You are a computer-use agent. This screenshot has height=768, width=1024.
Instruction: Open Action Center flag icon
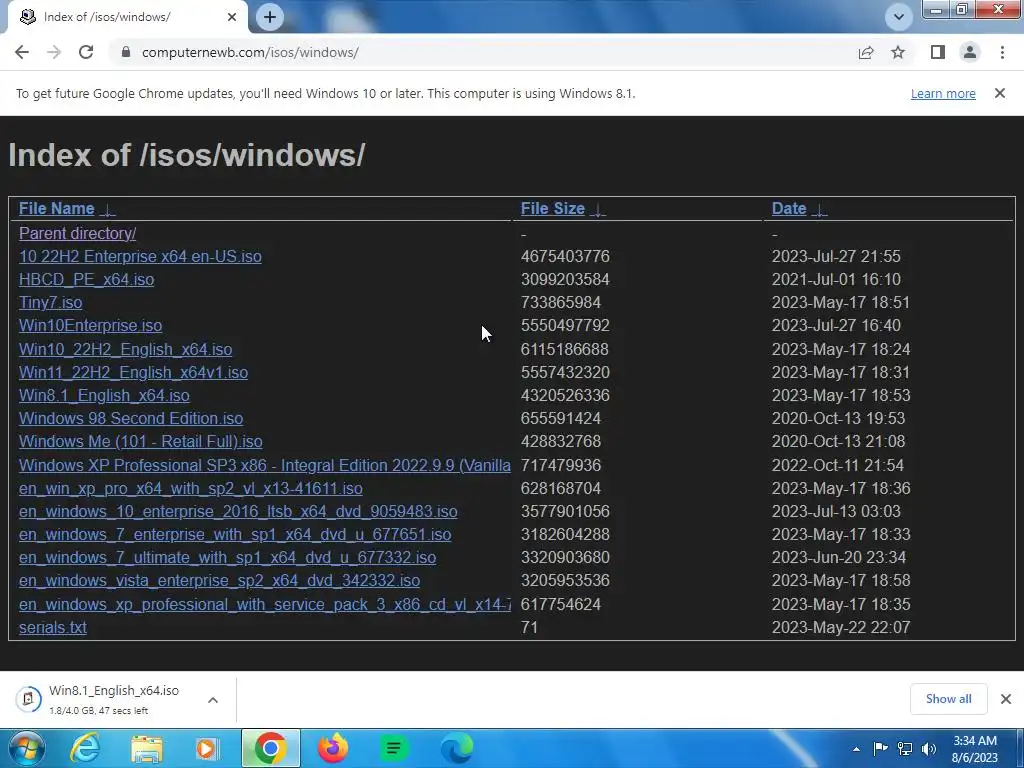point(880,748)
